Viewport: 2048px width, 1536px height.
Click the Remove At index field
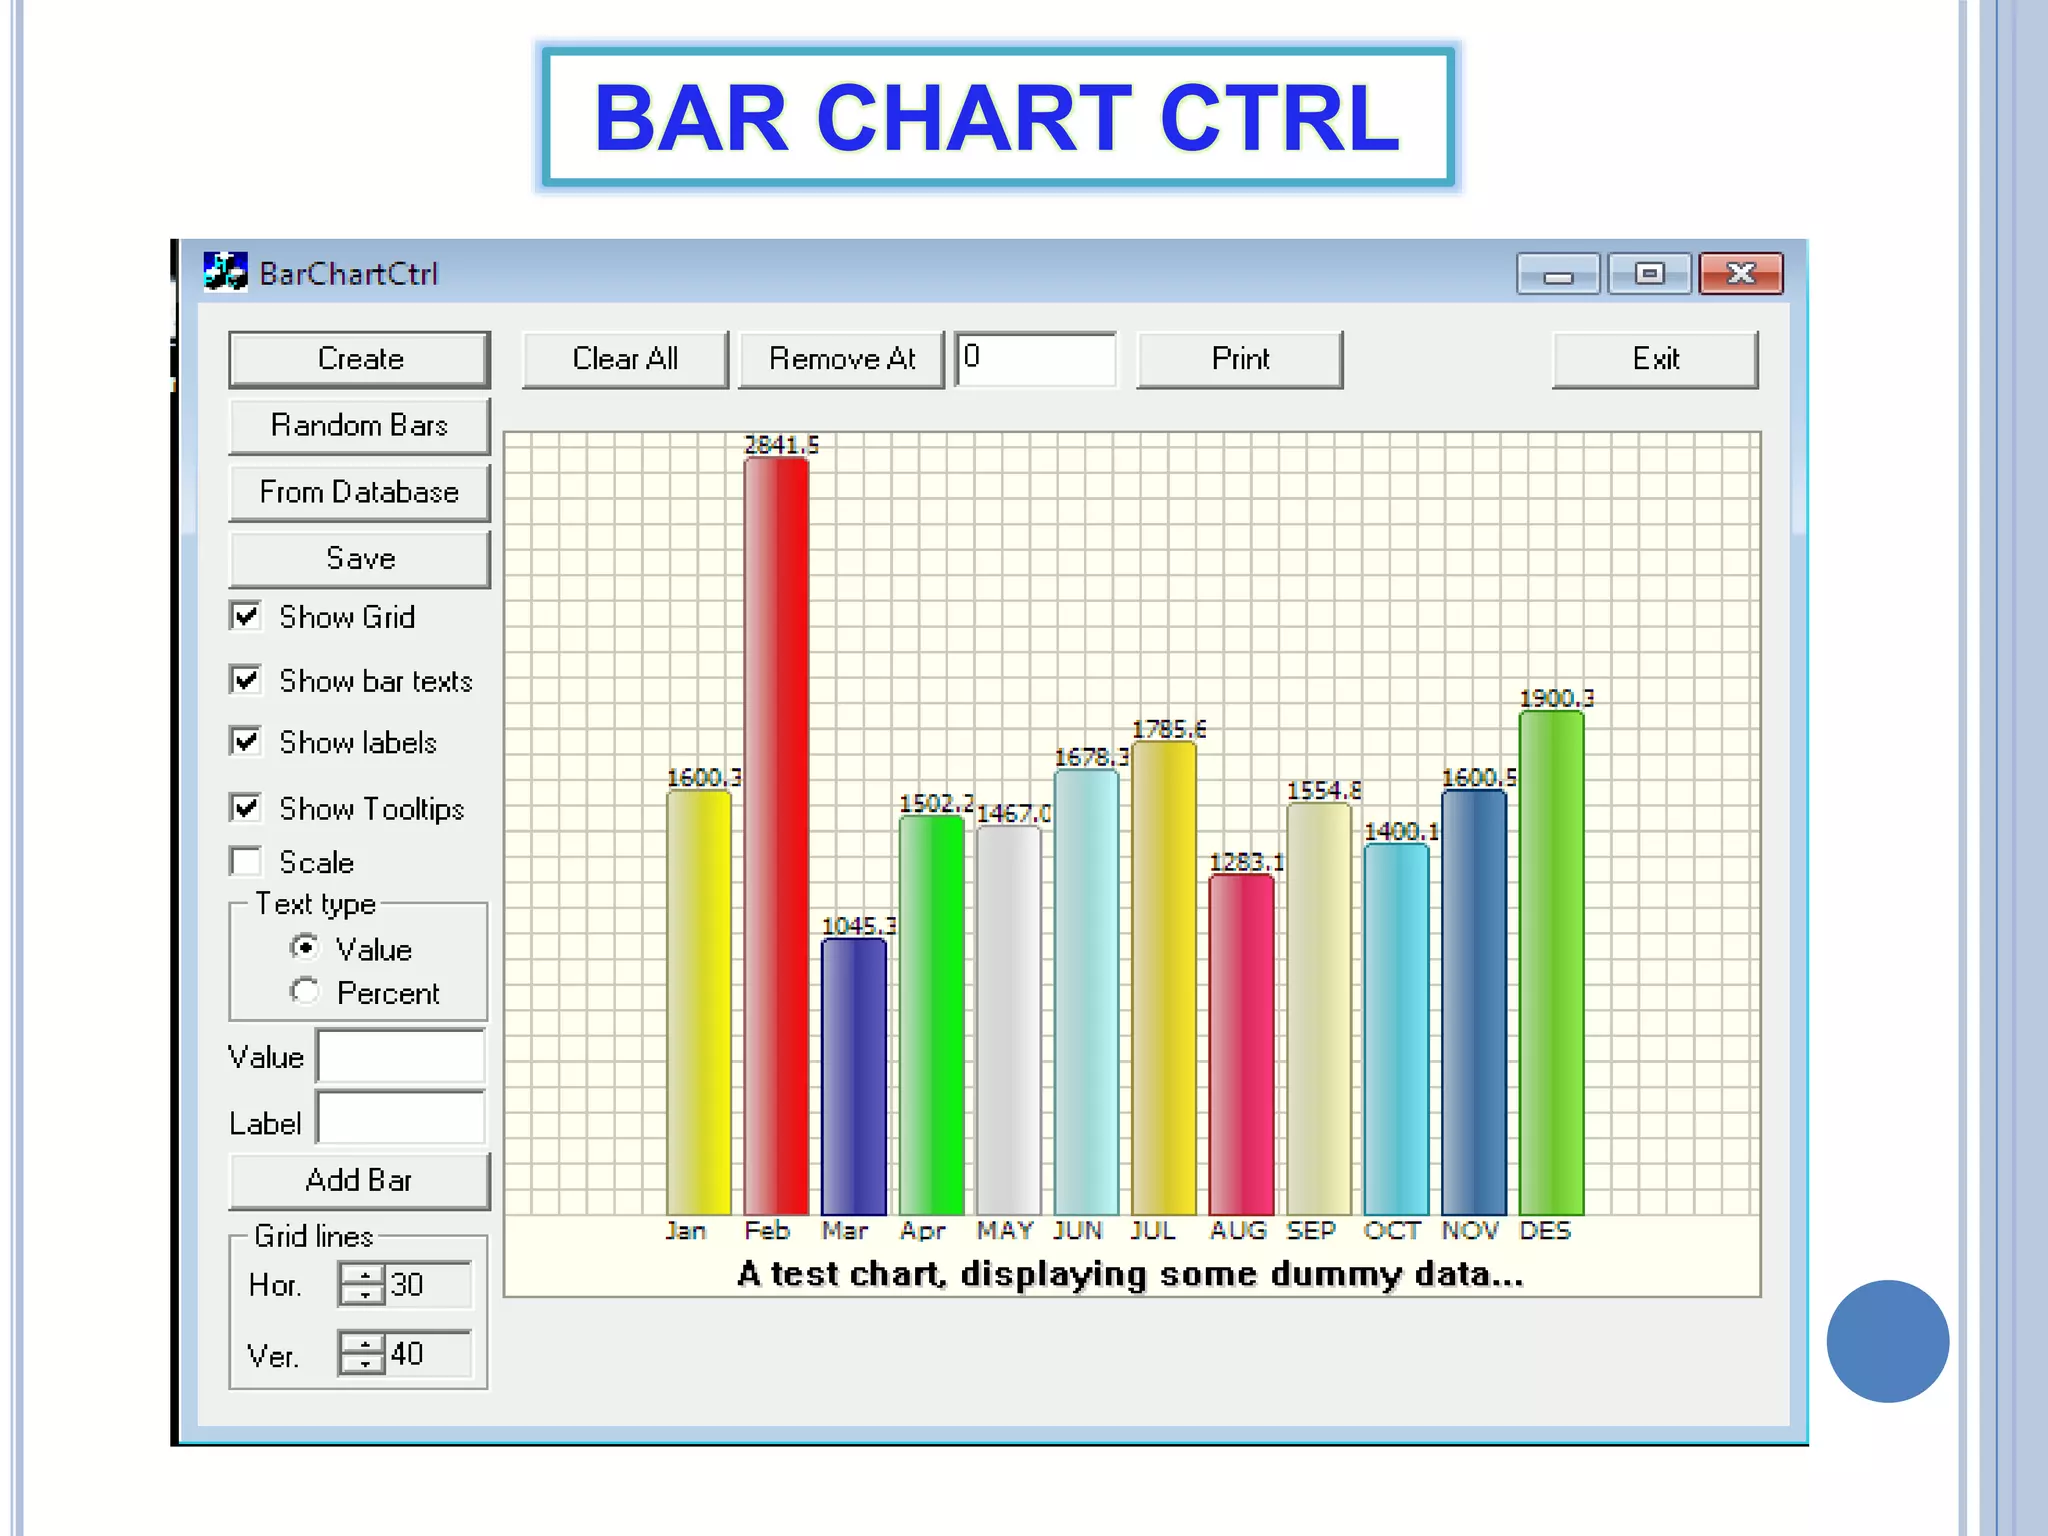pos(1035,359)
